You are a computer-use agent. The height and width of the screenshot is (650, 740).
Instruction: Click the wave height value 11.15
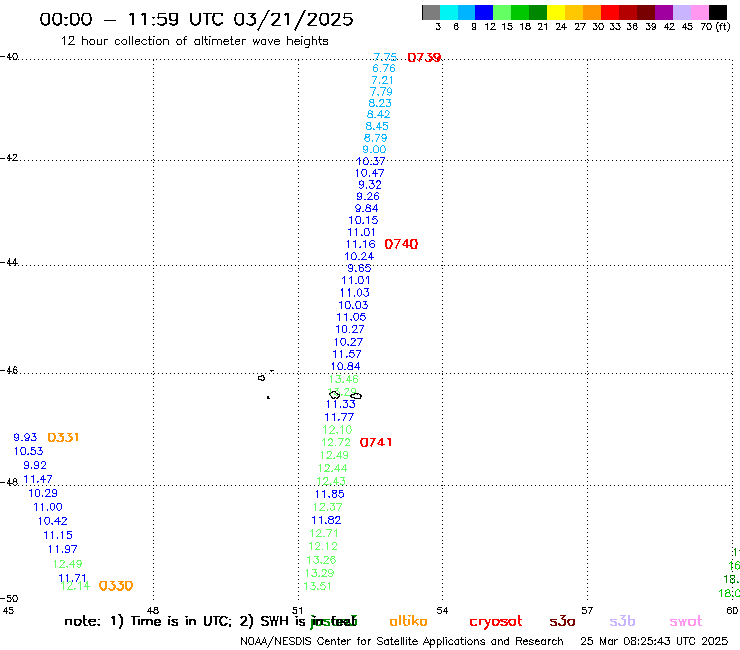pyautogui.click(x=59, y=535)
